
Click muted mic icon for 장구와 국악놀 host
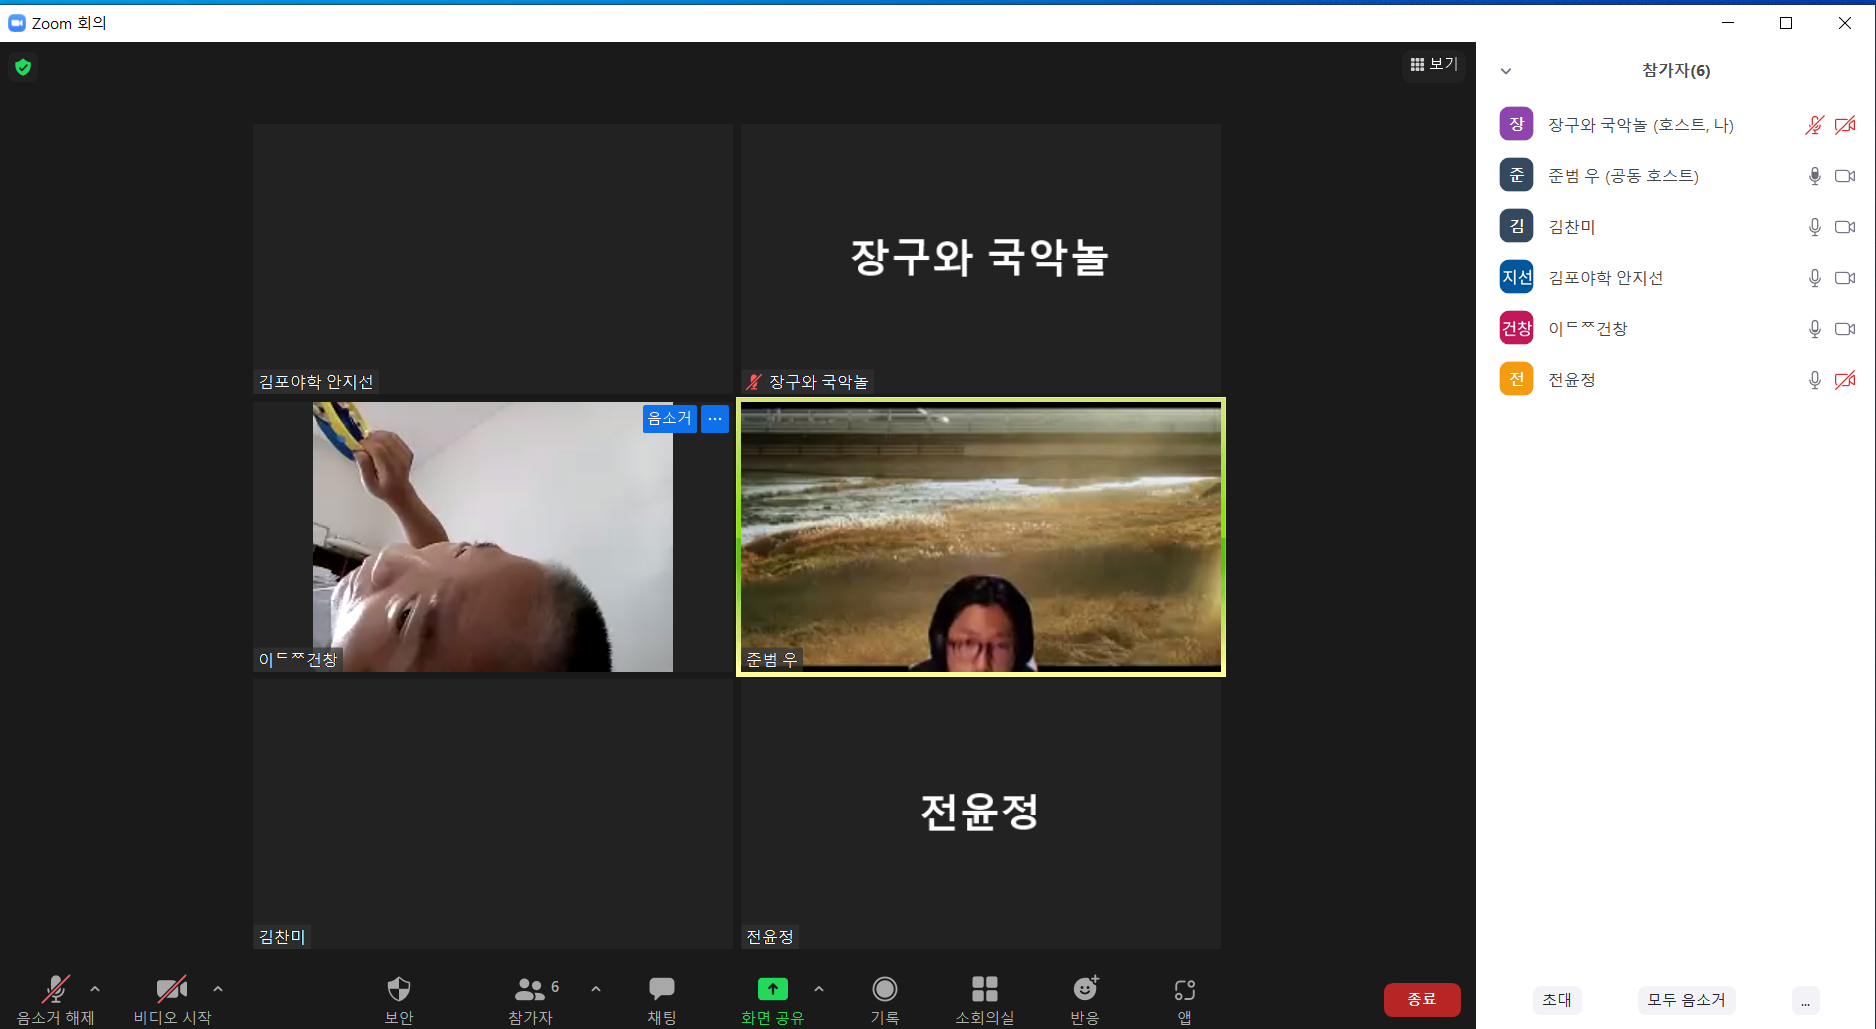1814,125
